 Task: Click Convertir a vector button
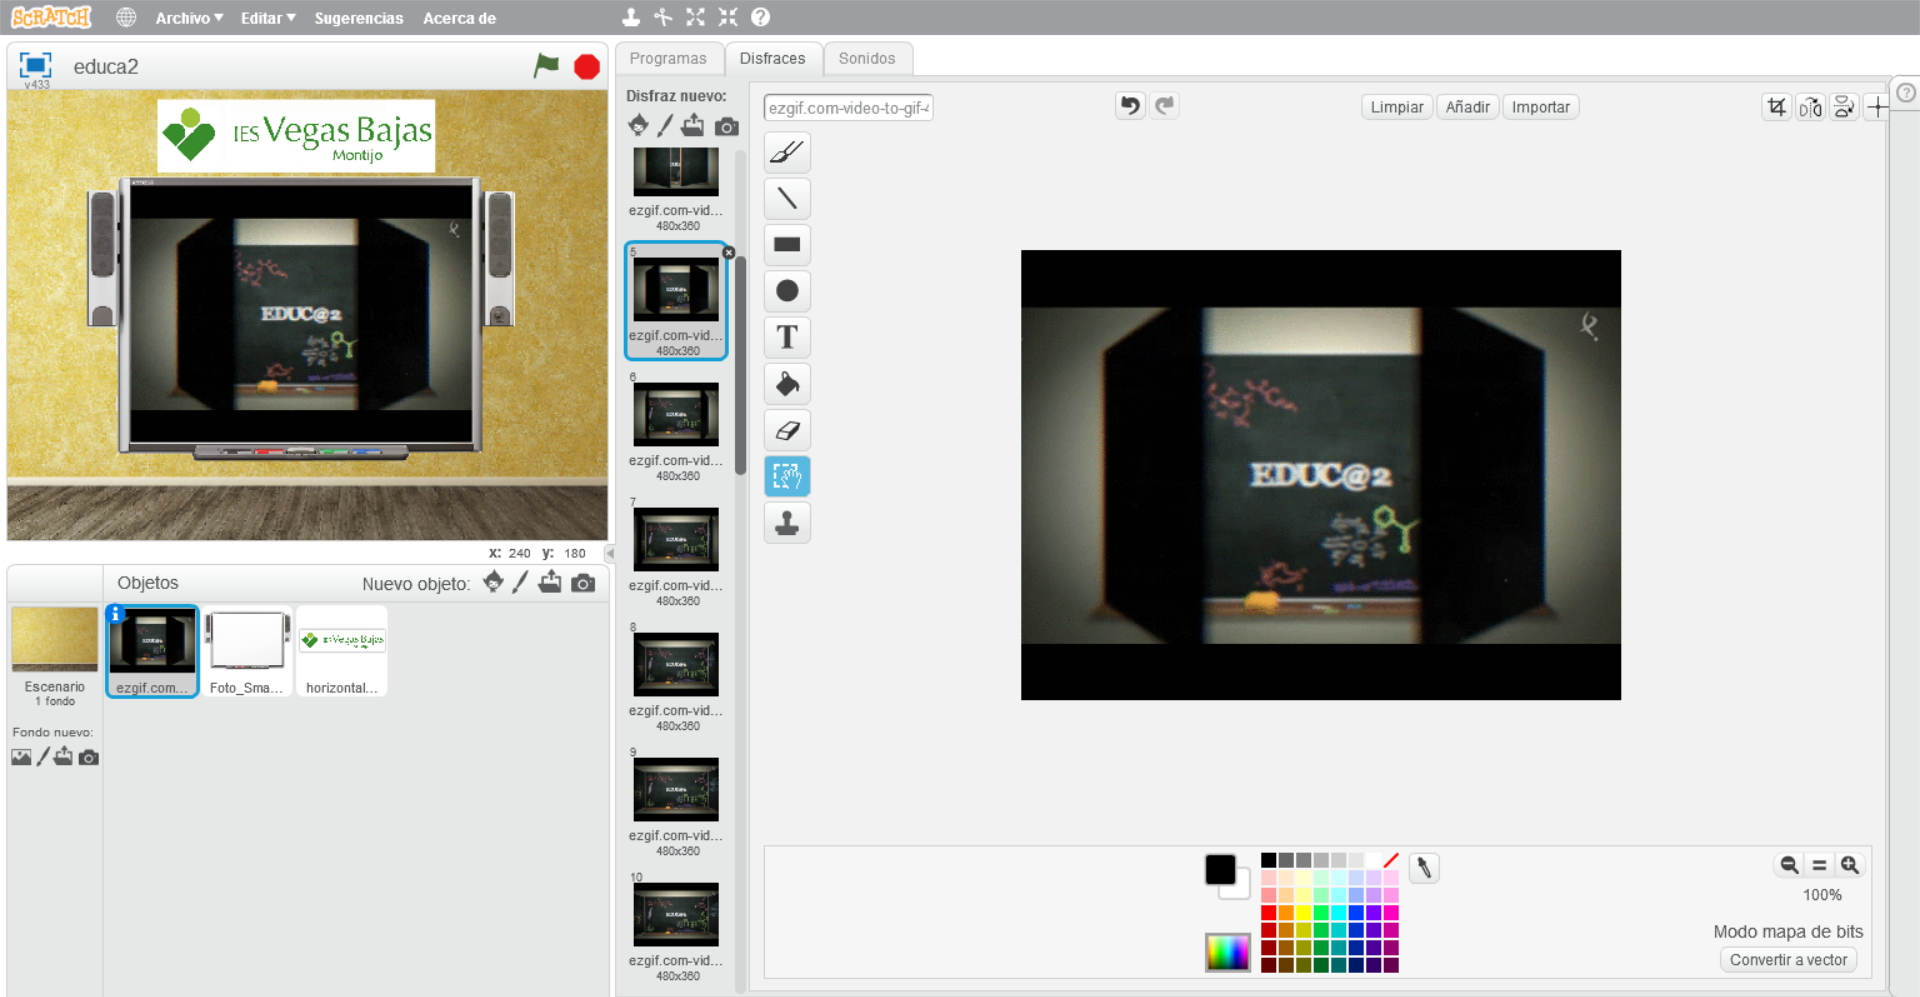tap(1788, 960)
